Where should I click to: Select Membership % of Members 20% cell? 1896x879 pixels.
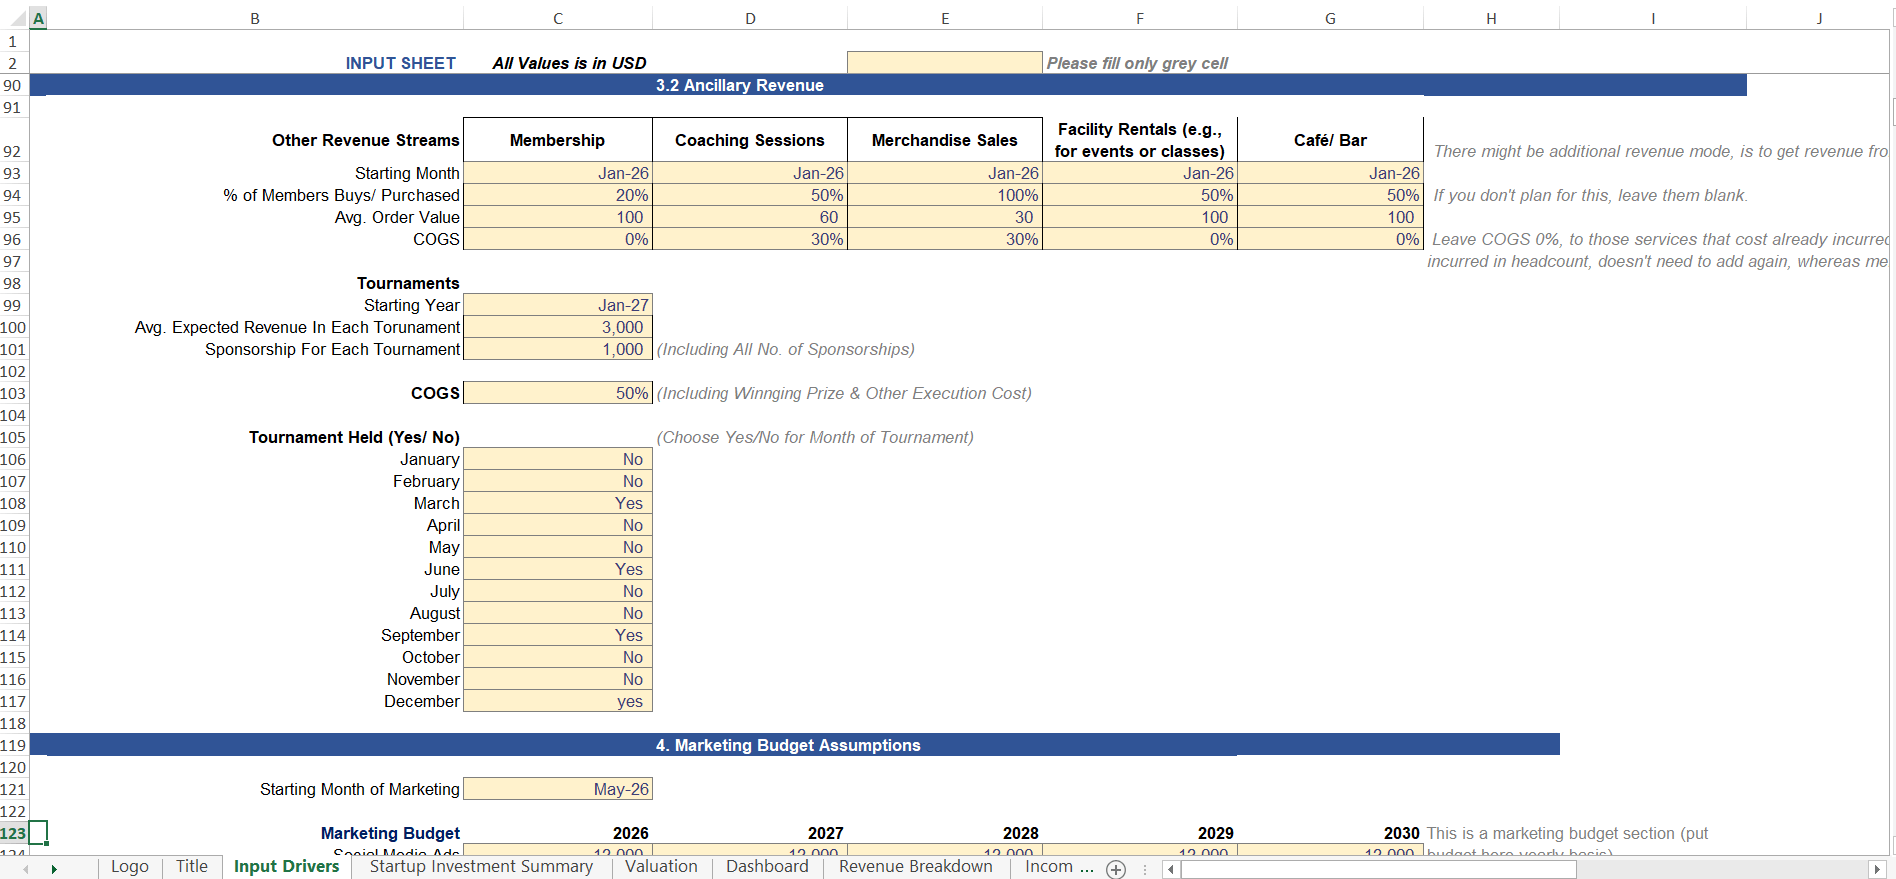click(x=558, y=195)
